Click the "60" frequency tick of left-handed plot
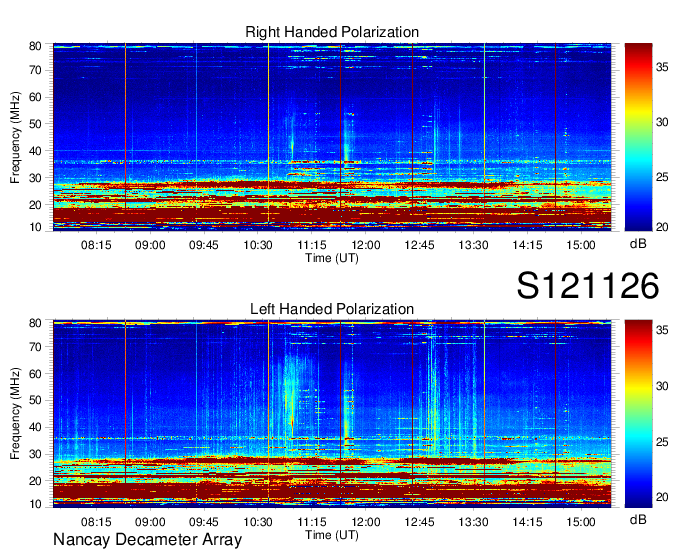The width and height of the screenshot is (680, 552). click(x=35, y=374)
